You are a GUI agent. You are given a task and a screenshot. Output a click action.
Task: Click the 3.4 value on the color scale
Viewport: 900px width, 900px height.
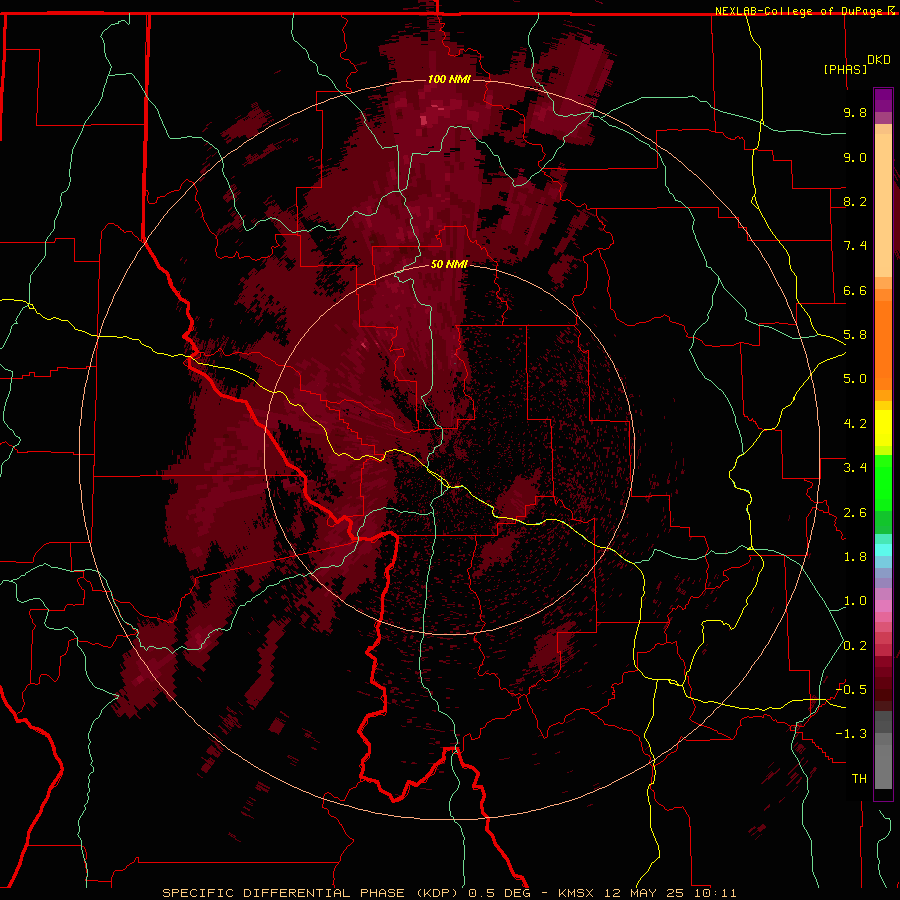[855, 468]
